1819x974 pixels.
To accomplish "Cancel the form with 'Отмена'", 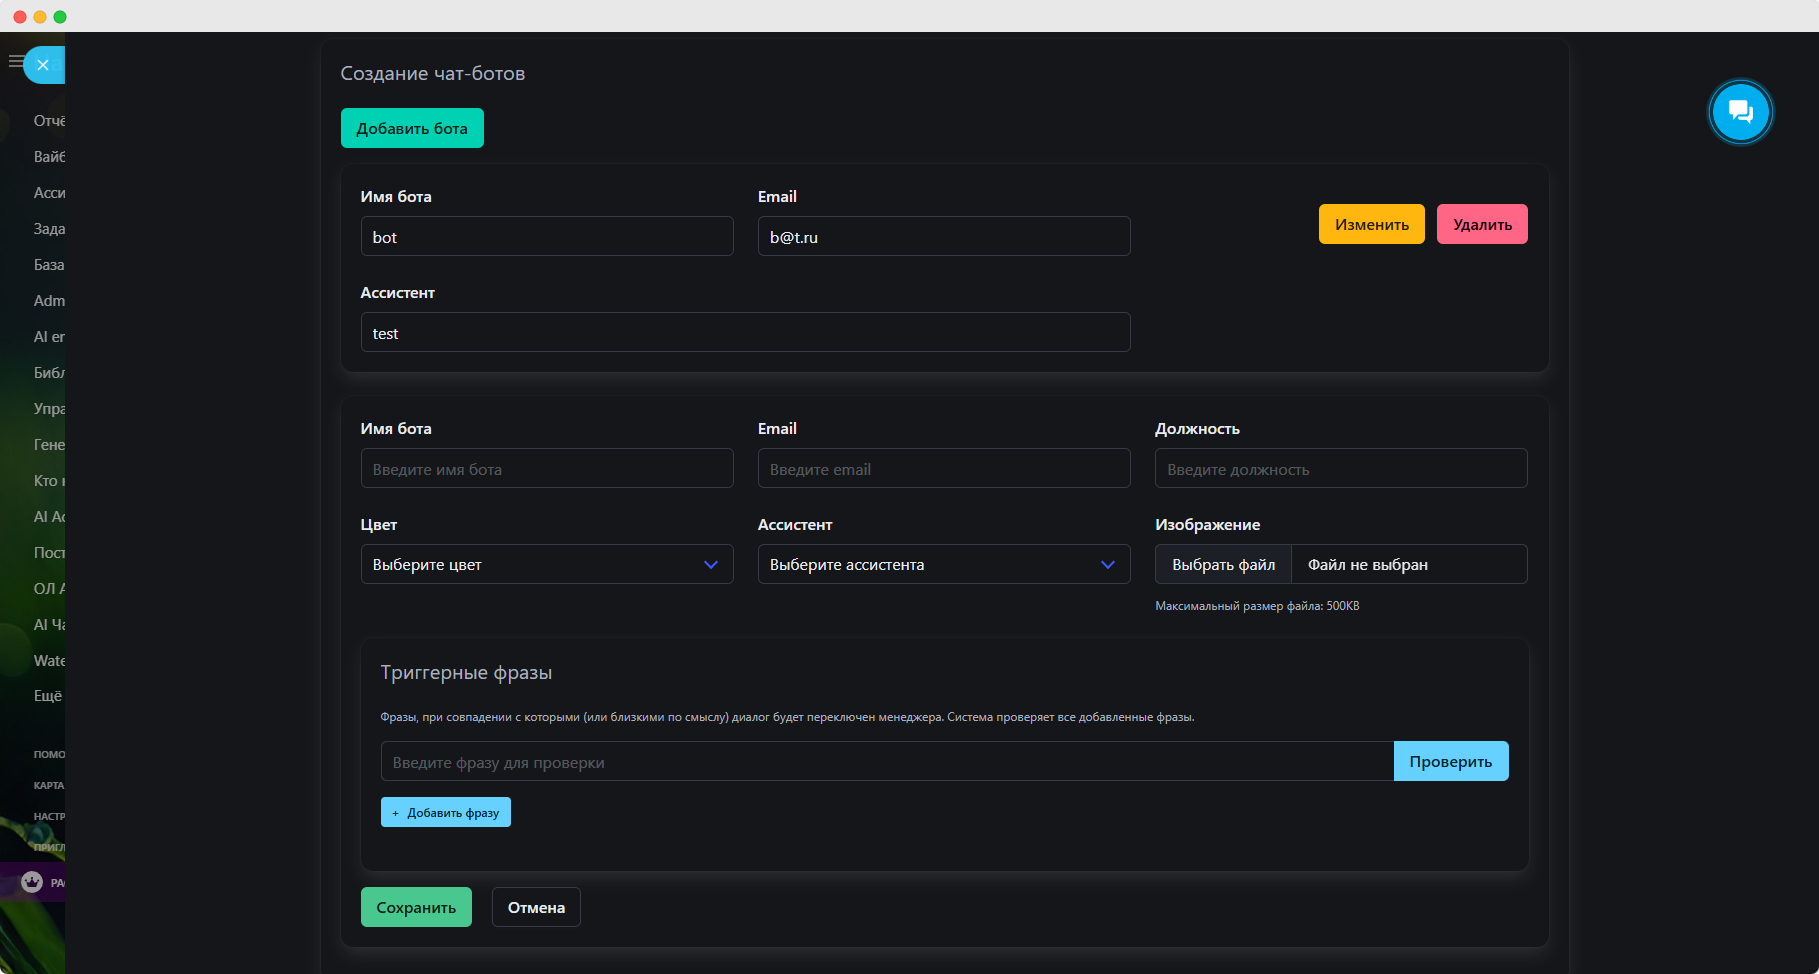I will 536,907.
